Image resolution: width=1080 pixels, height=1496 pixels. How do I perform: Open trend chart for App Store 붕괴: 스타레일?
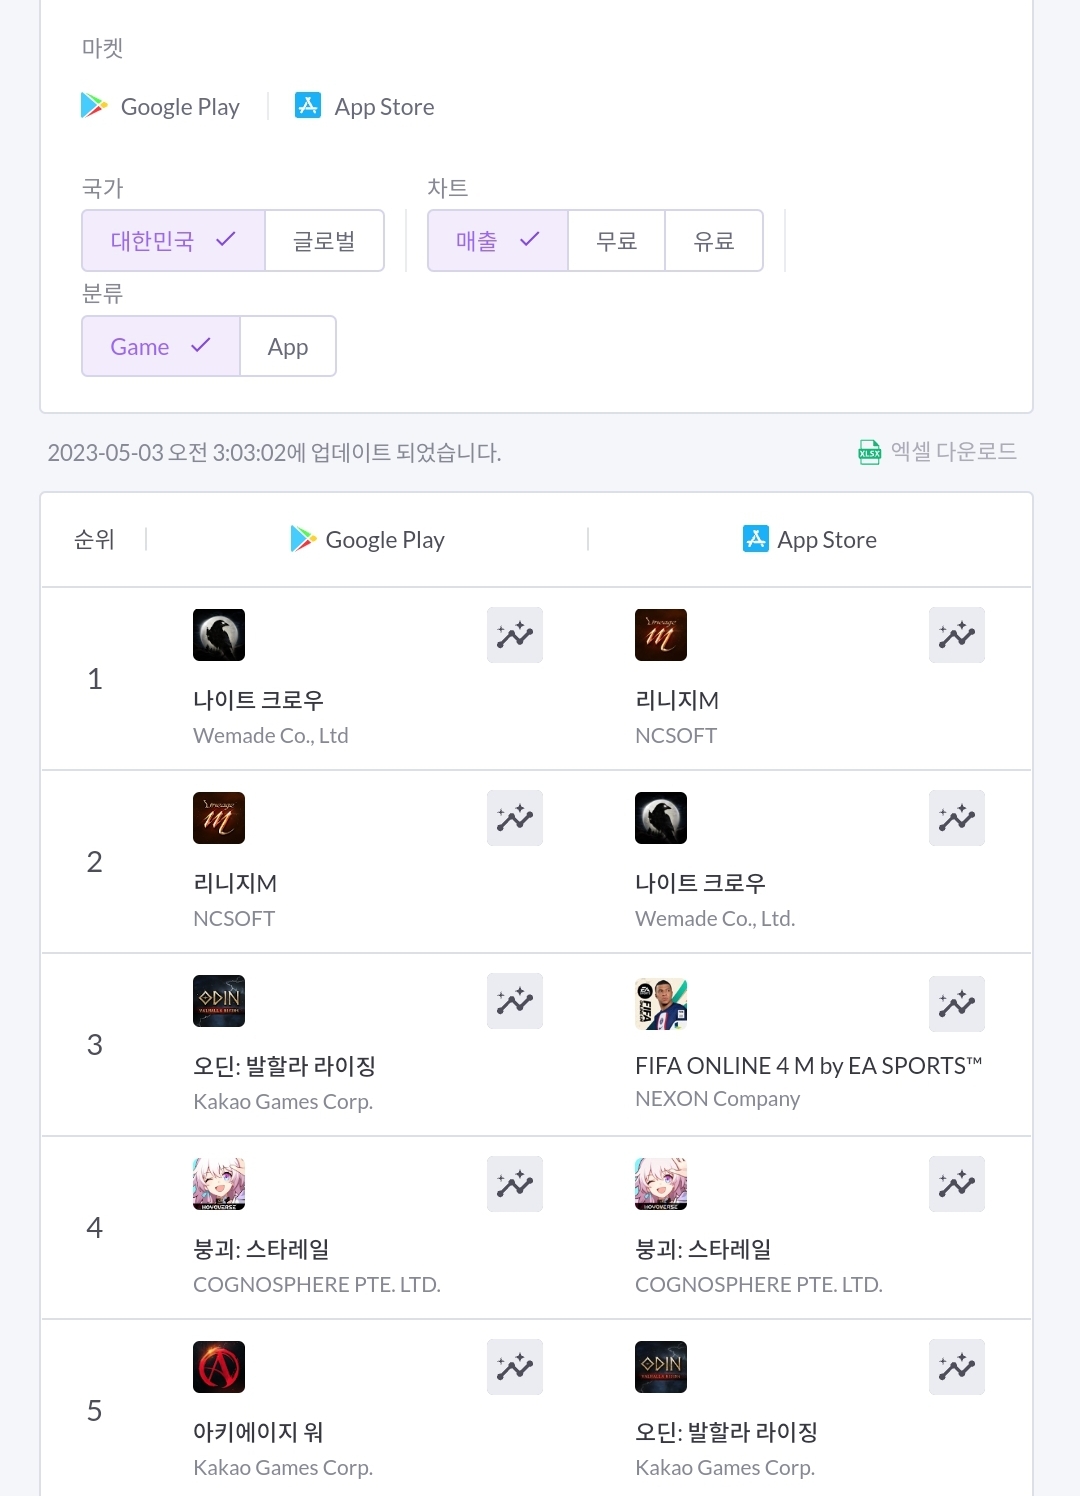coord(956,1184)
